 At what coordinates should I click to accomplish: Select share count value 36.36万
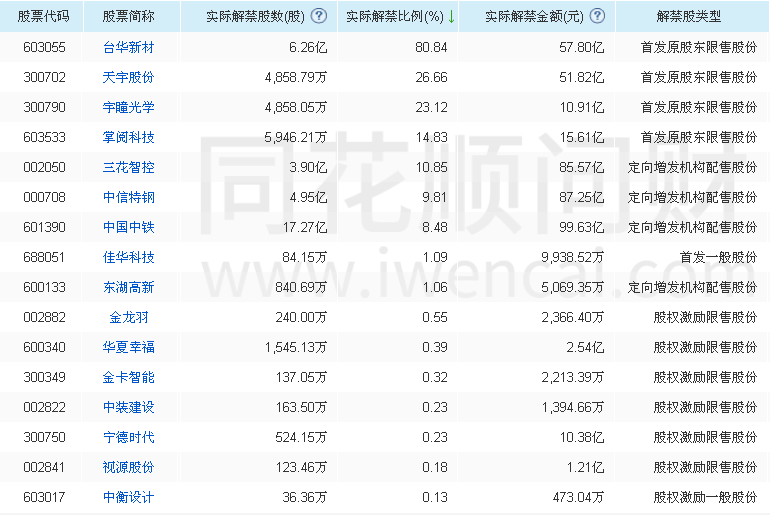[304, 497]
